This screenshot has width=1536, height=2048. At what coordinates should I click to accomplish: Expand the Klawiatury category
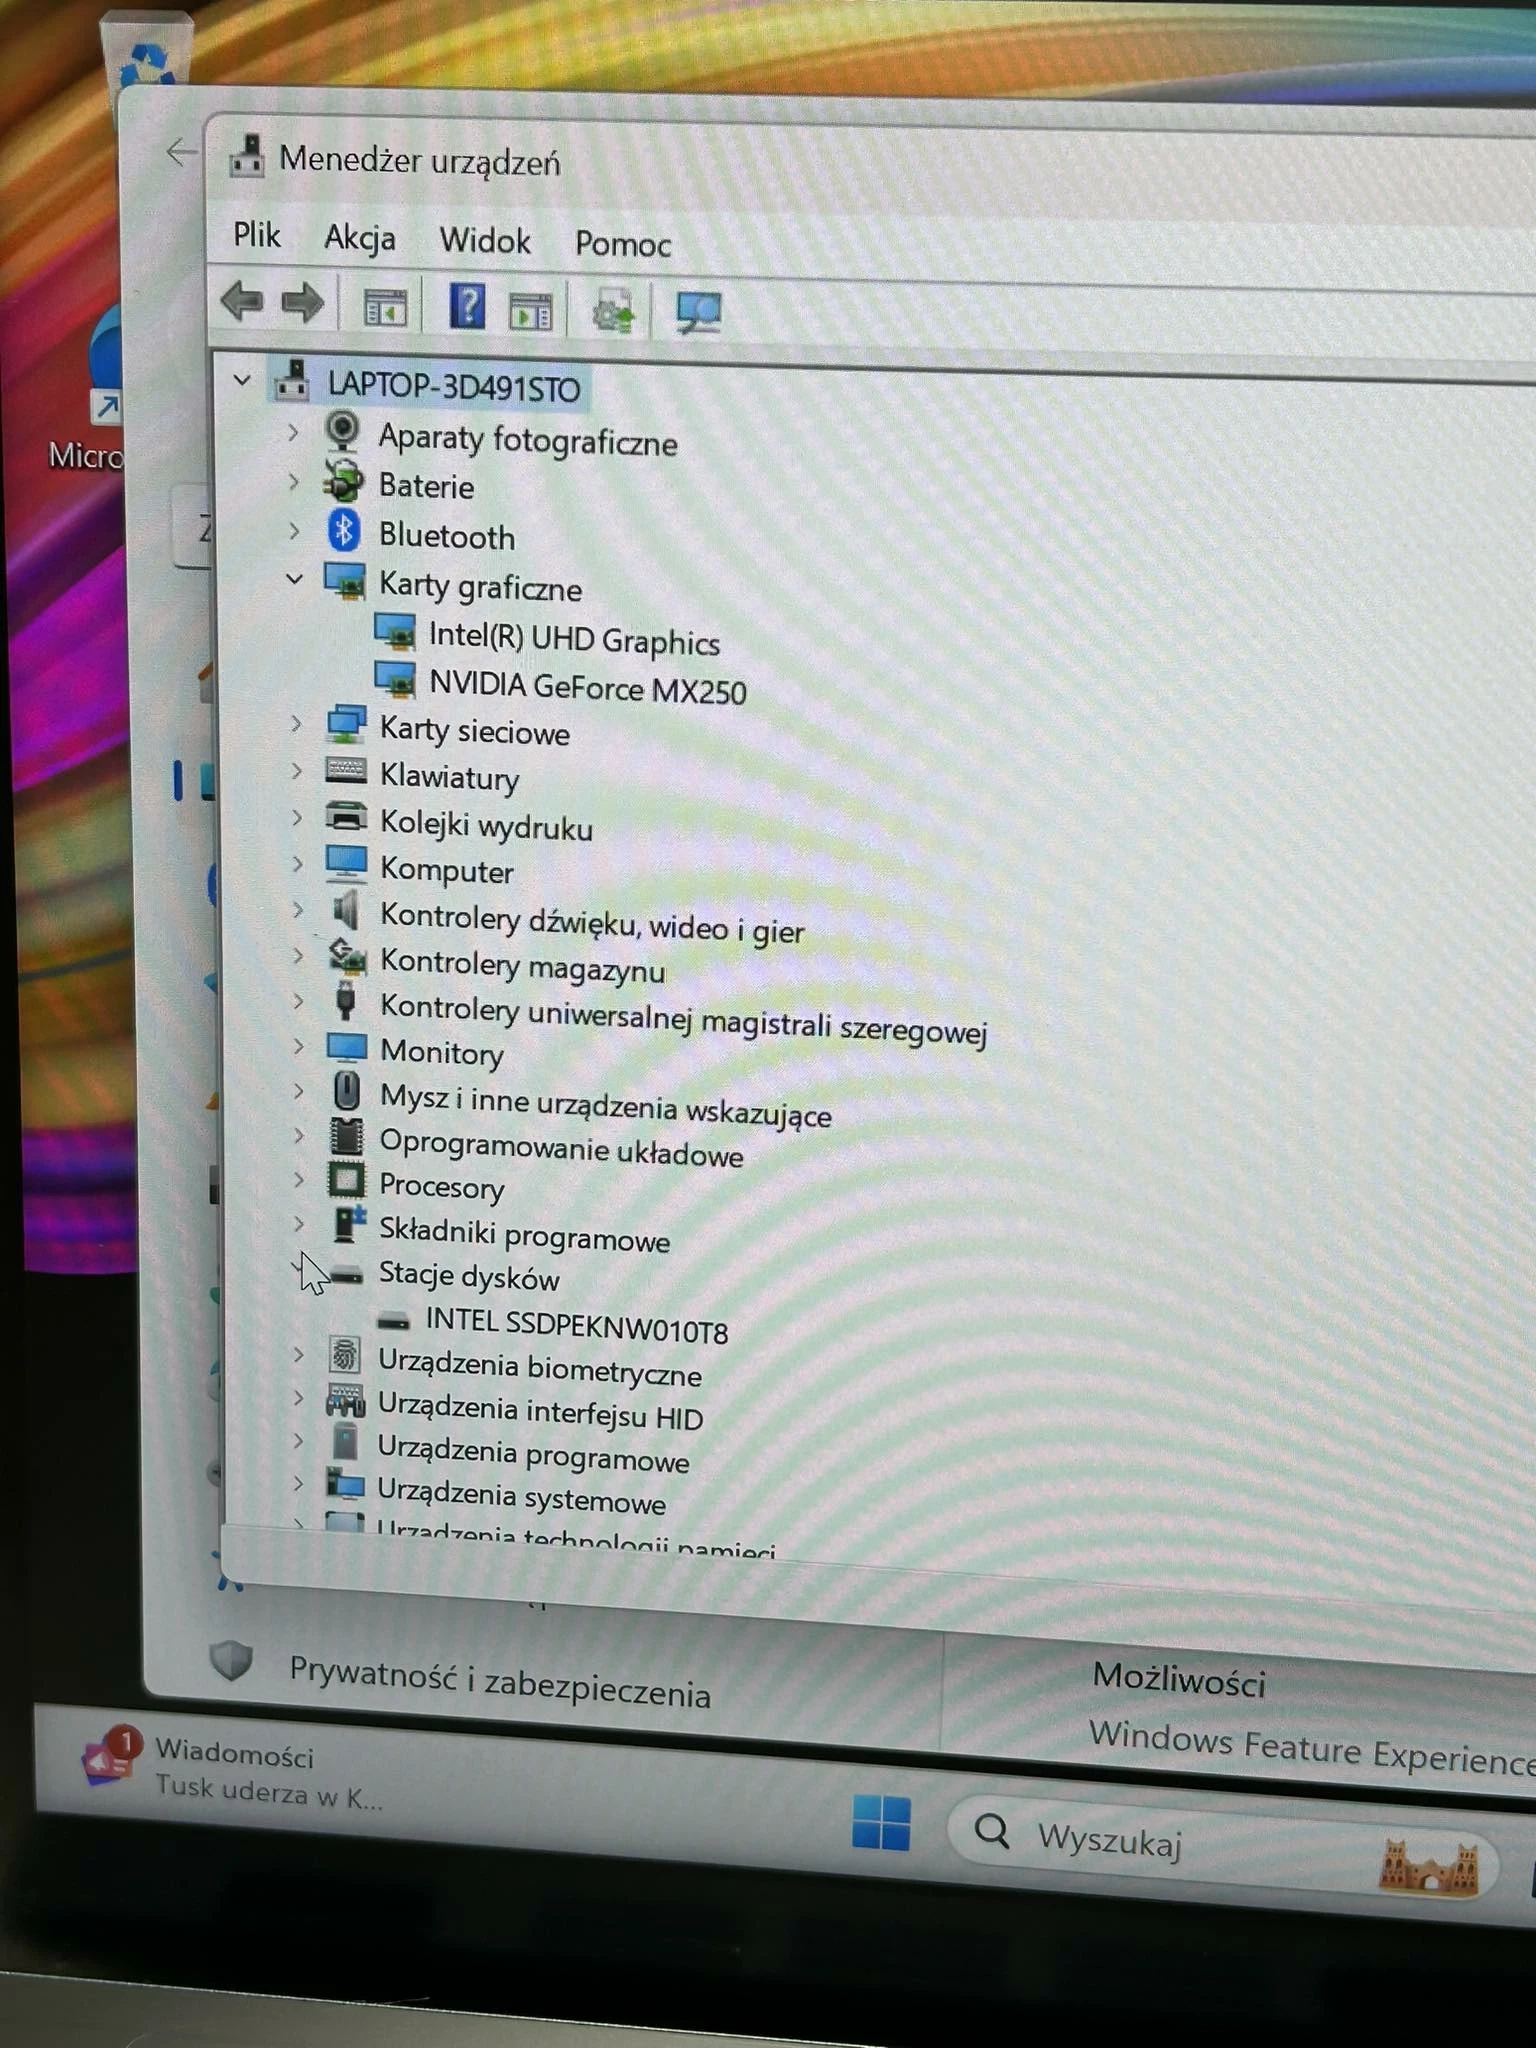pyautogui.click(x=296, y=770)
